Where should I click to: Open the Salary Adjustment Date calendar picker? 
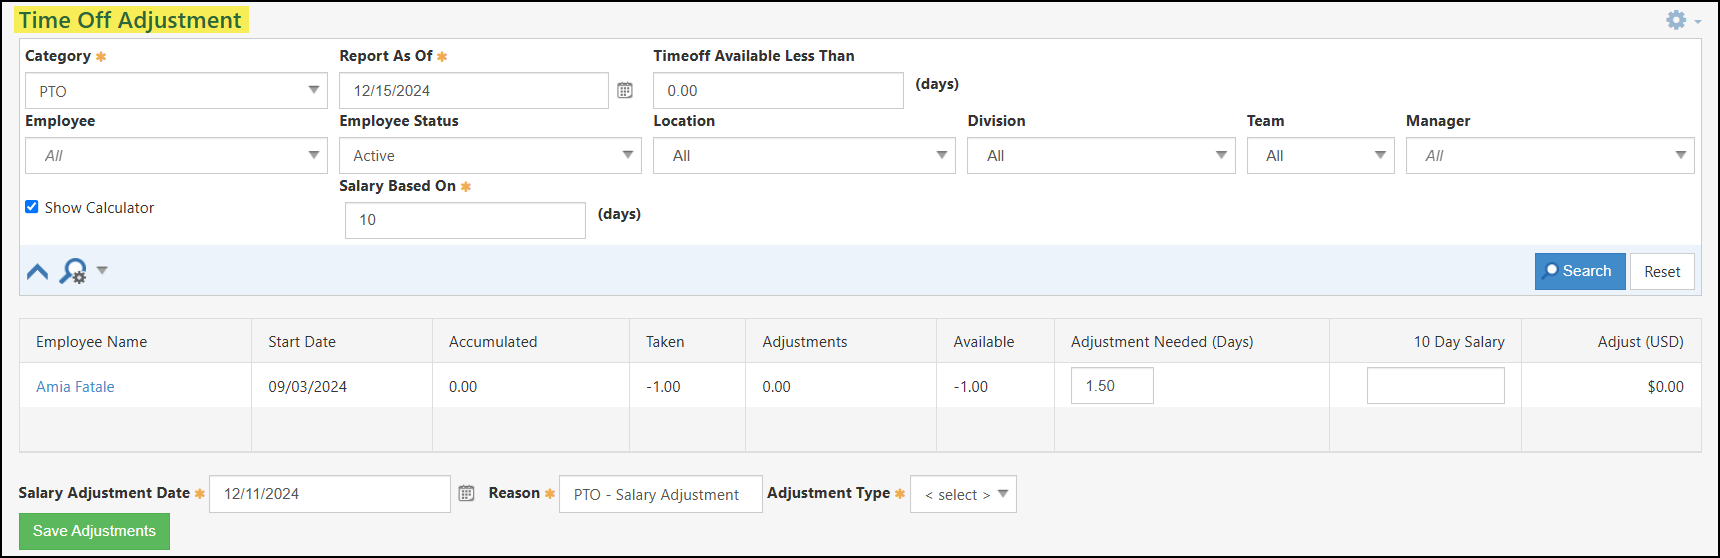(x=466, y=493)
